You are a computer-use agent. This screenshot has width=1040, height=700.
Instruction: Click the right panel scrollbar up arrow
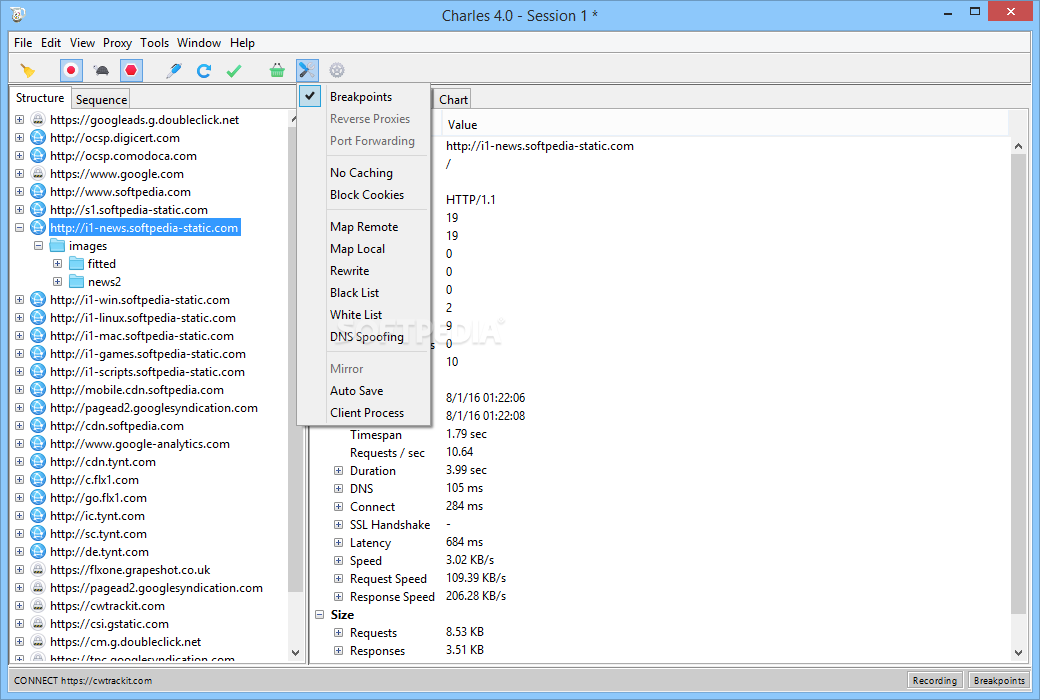coord(1018,146)
